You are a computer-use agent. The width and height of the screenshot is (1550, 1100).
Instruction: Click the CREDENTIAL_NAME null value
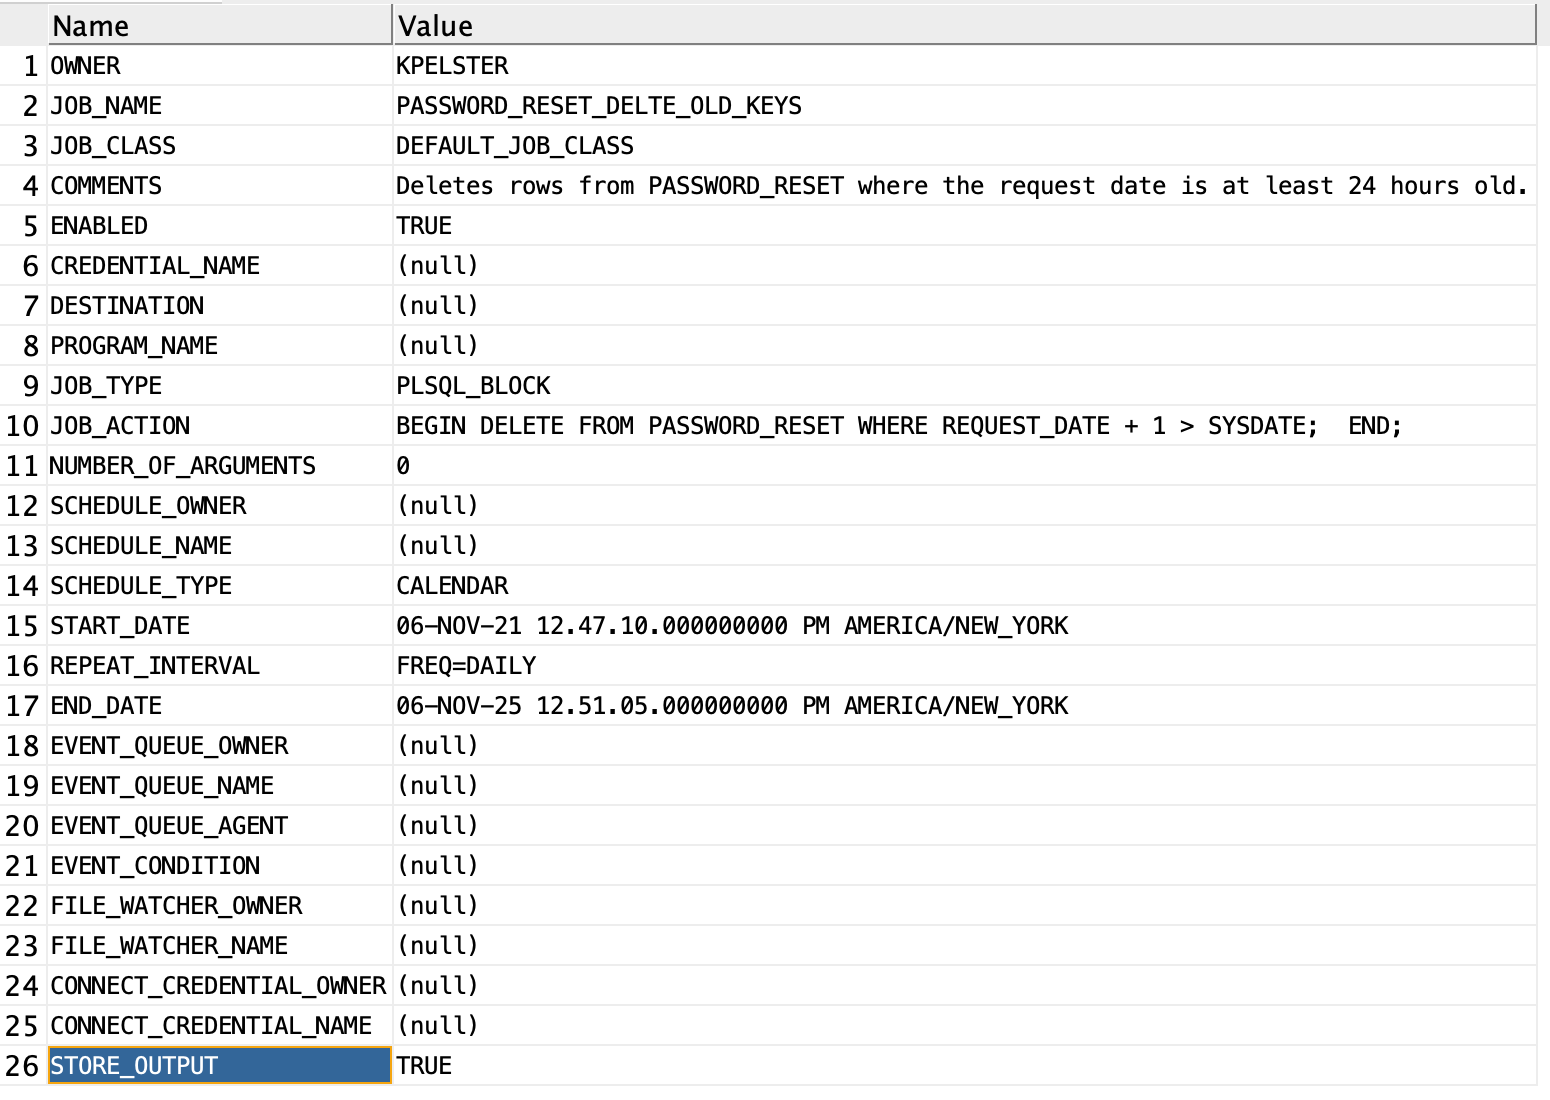(437, 265)
